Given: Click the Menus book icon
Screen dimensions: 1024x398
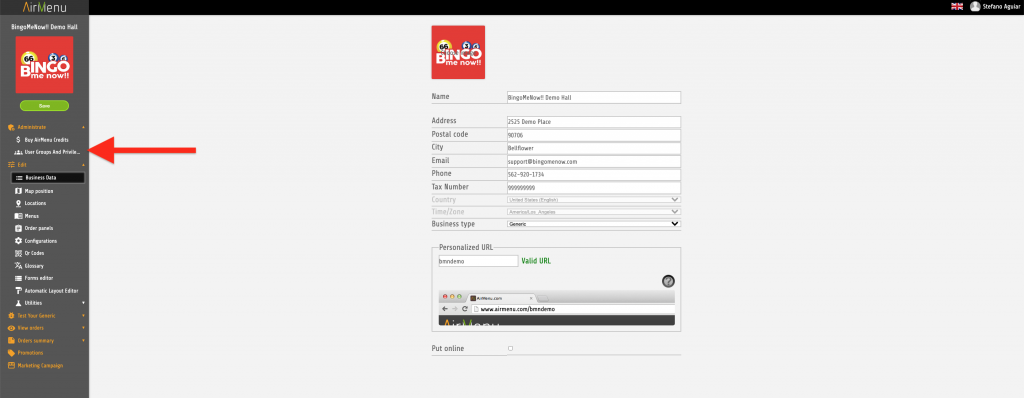Looking at the screenshot, I should pos(18,216).
